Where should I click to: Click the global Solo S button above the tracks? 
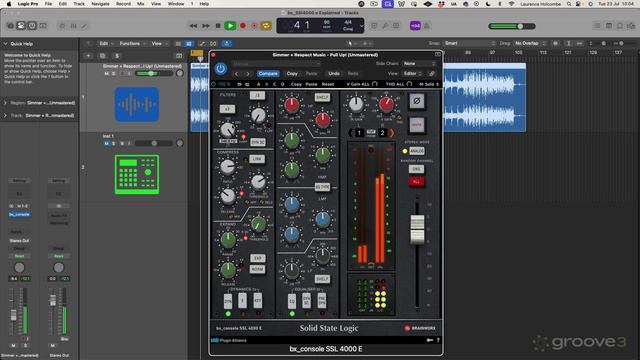[117, 56]
